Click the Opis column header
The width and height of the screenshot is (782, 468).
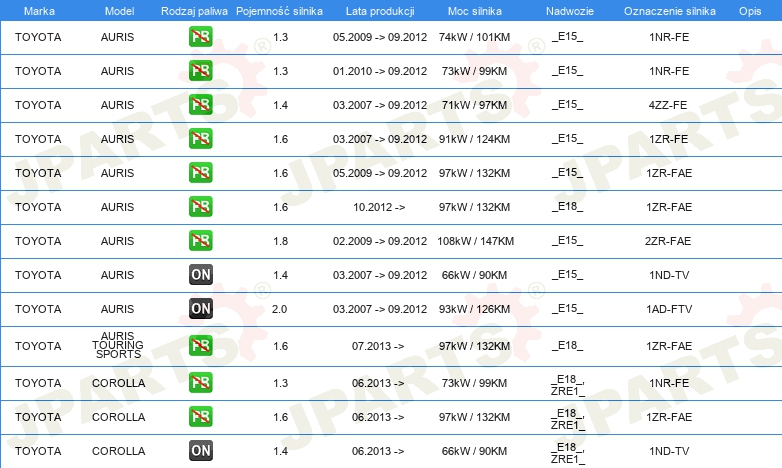[x=750, y=11]
